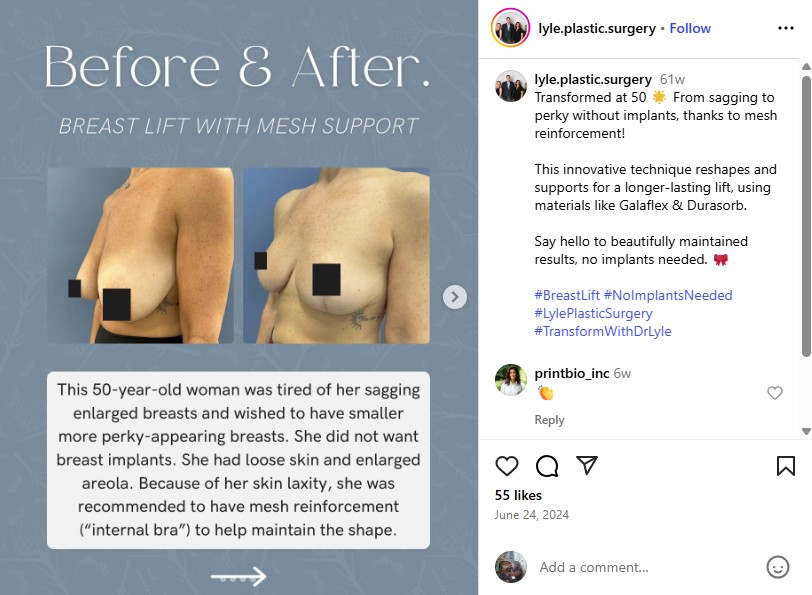Reply to printbio_inc comment
The height and width of the screenshot is (595, 812).
(549, 419)
